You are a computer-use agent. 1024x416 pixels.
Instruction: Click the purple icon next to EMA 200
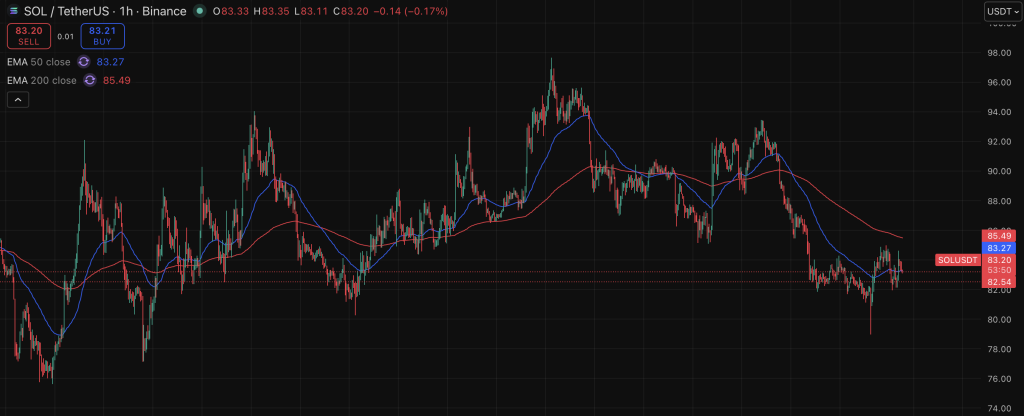89,80
